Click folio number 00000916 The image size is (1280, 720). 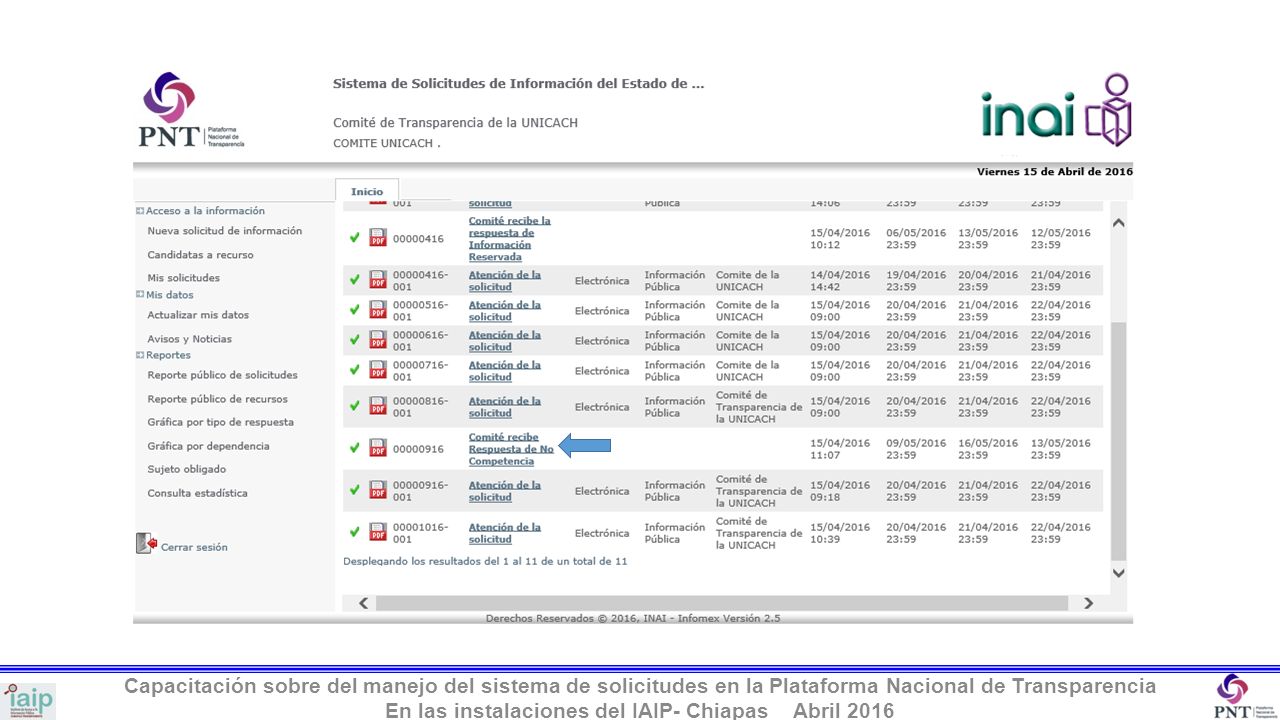tap(418, 449)
